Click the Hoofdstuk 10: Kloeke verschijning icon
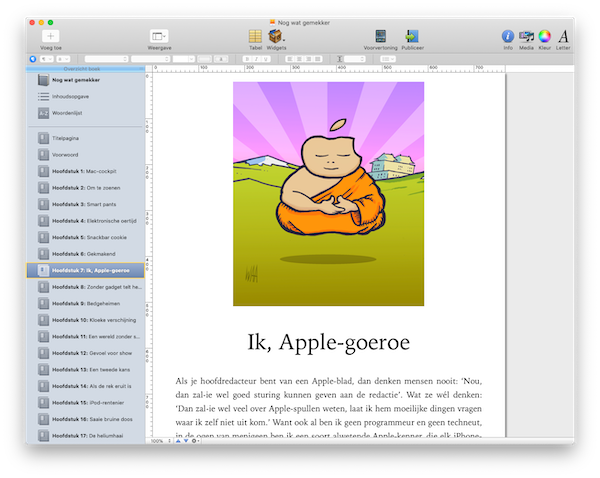 tap(43, 320)
